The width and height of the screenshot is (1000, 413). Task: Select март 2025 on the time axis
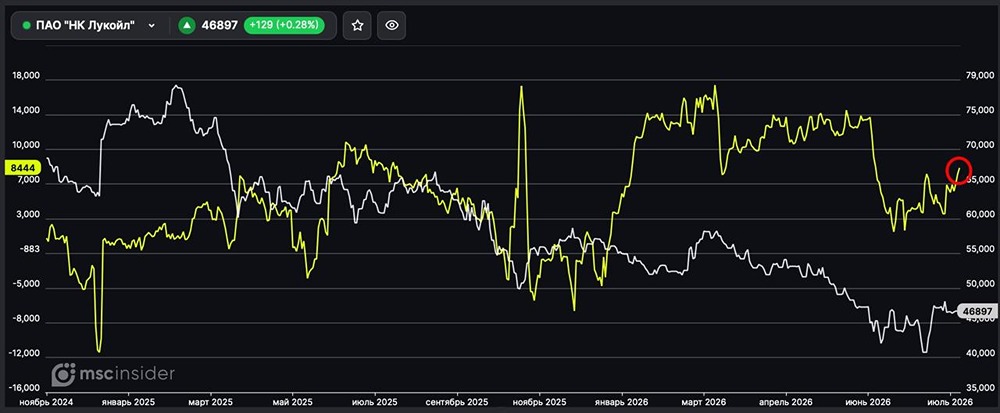[212, 402]
